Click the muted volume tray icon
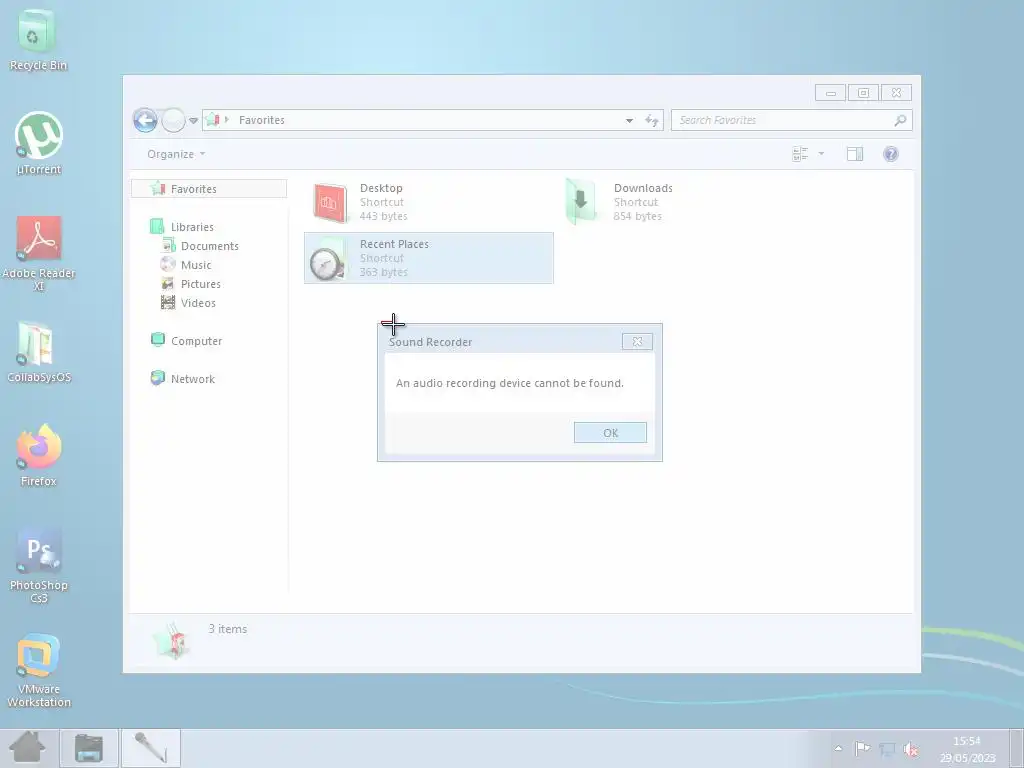The height and width of the screenshot is (768, 1024). [910, 748]
